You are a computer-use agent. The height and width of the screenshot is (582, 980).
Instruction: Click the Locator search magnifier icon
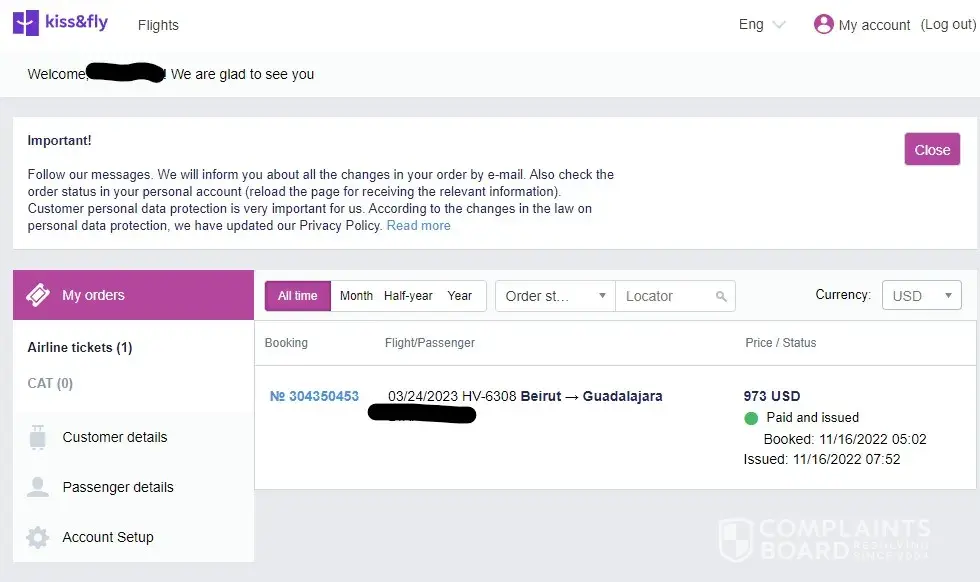[721, 296]
